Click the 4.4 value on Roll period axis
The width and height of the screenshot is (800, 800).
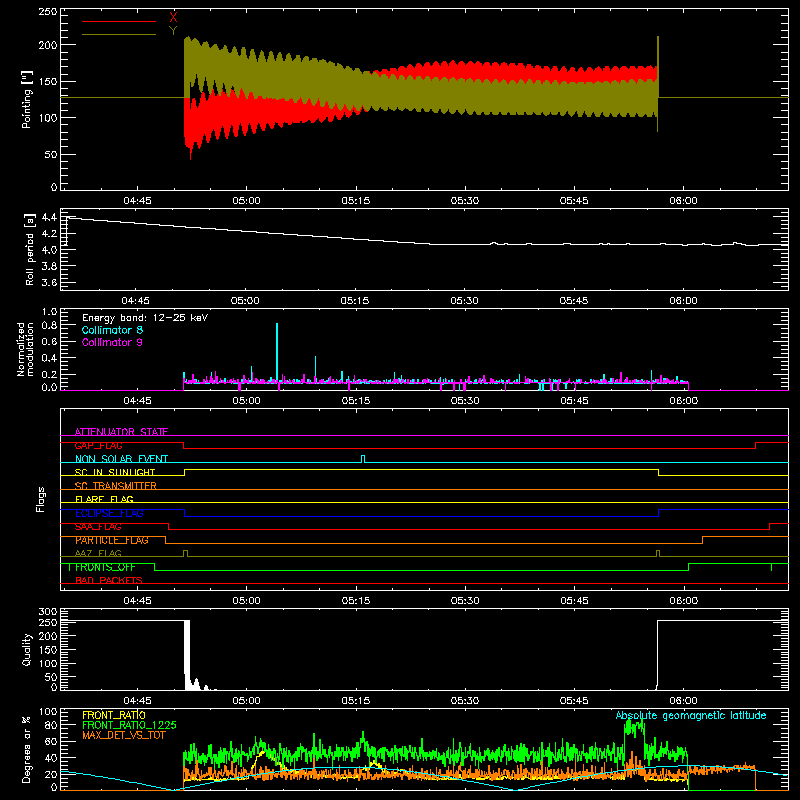click(x=49, y=217)
